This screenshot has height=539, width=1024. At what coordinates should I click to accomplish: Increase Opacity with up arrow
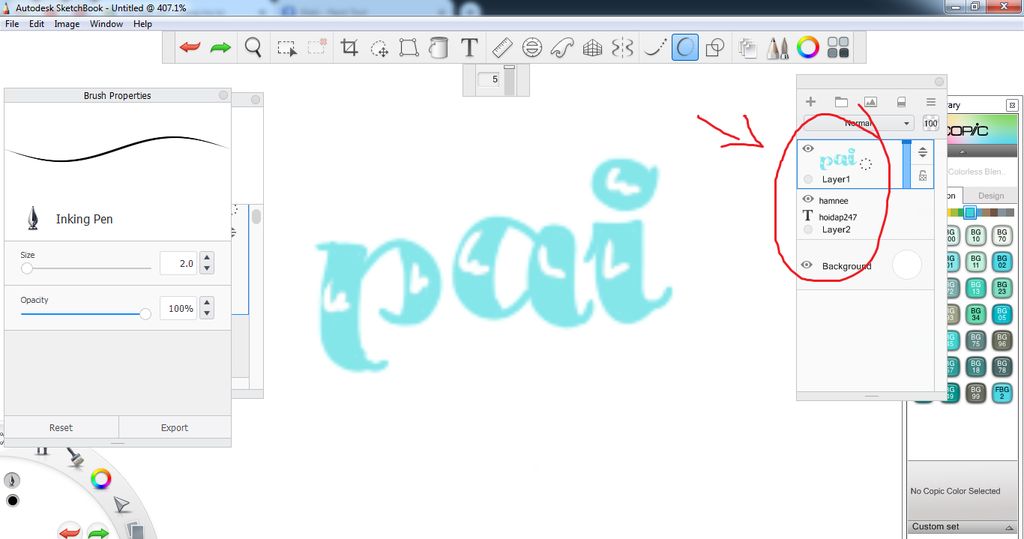pos(207,302)
